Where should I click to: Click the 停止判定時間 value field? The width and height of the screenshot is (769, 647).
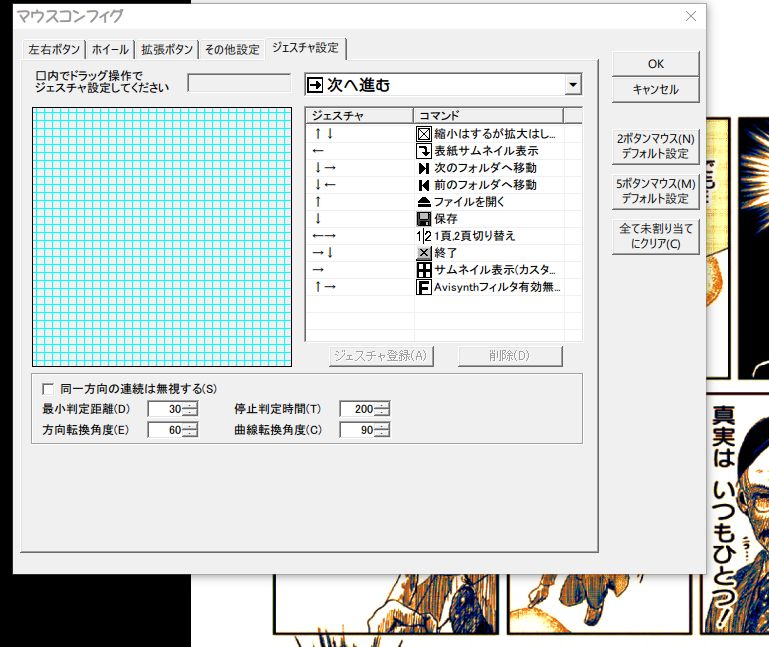coord(357,409)
